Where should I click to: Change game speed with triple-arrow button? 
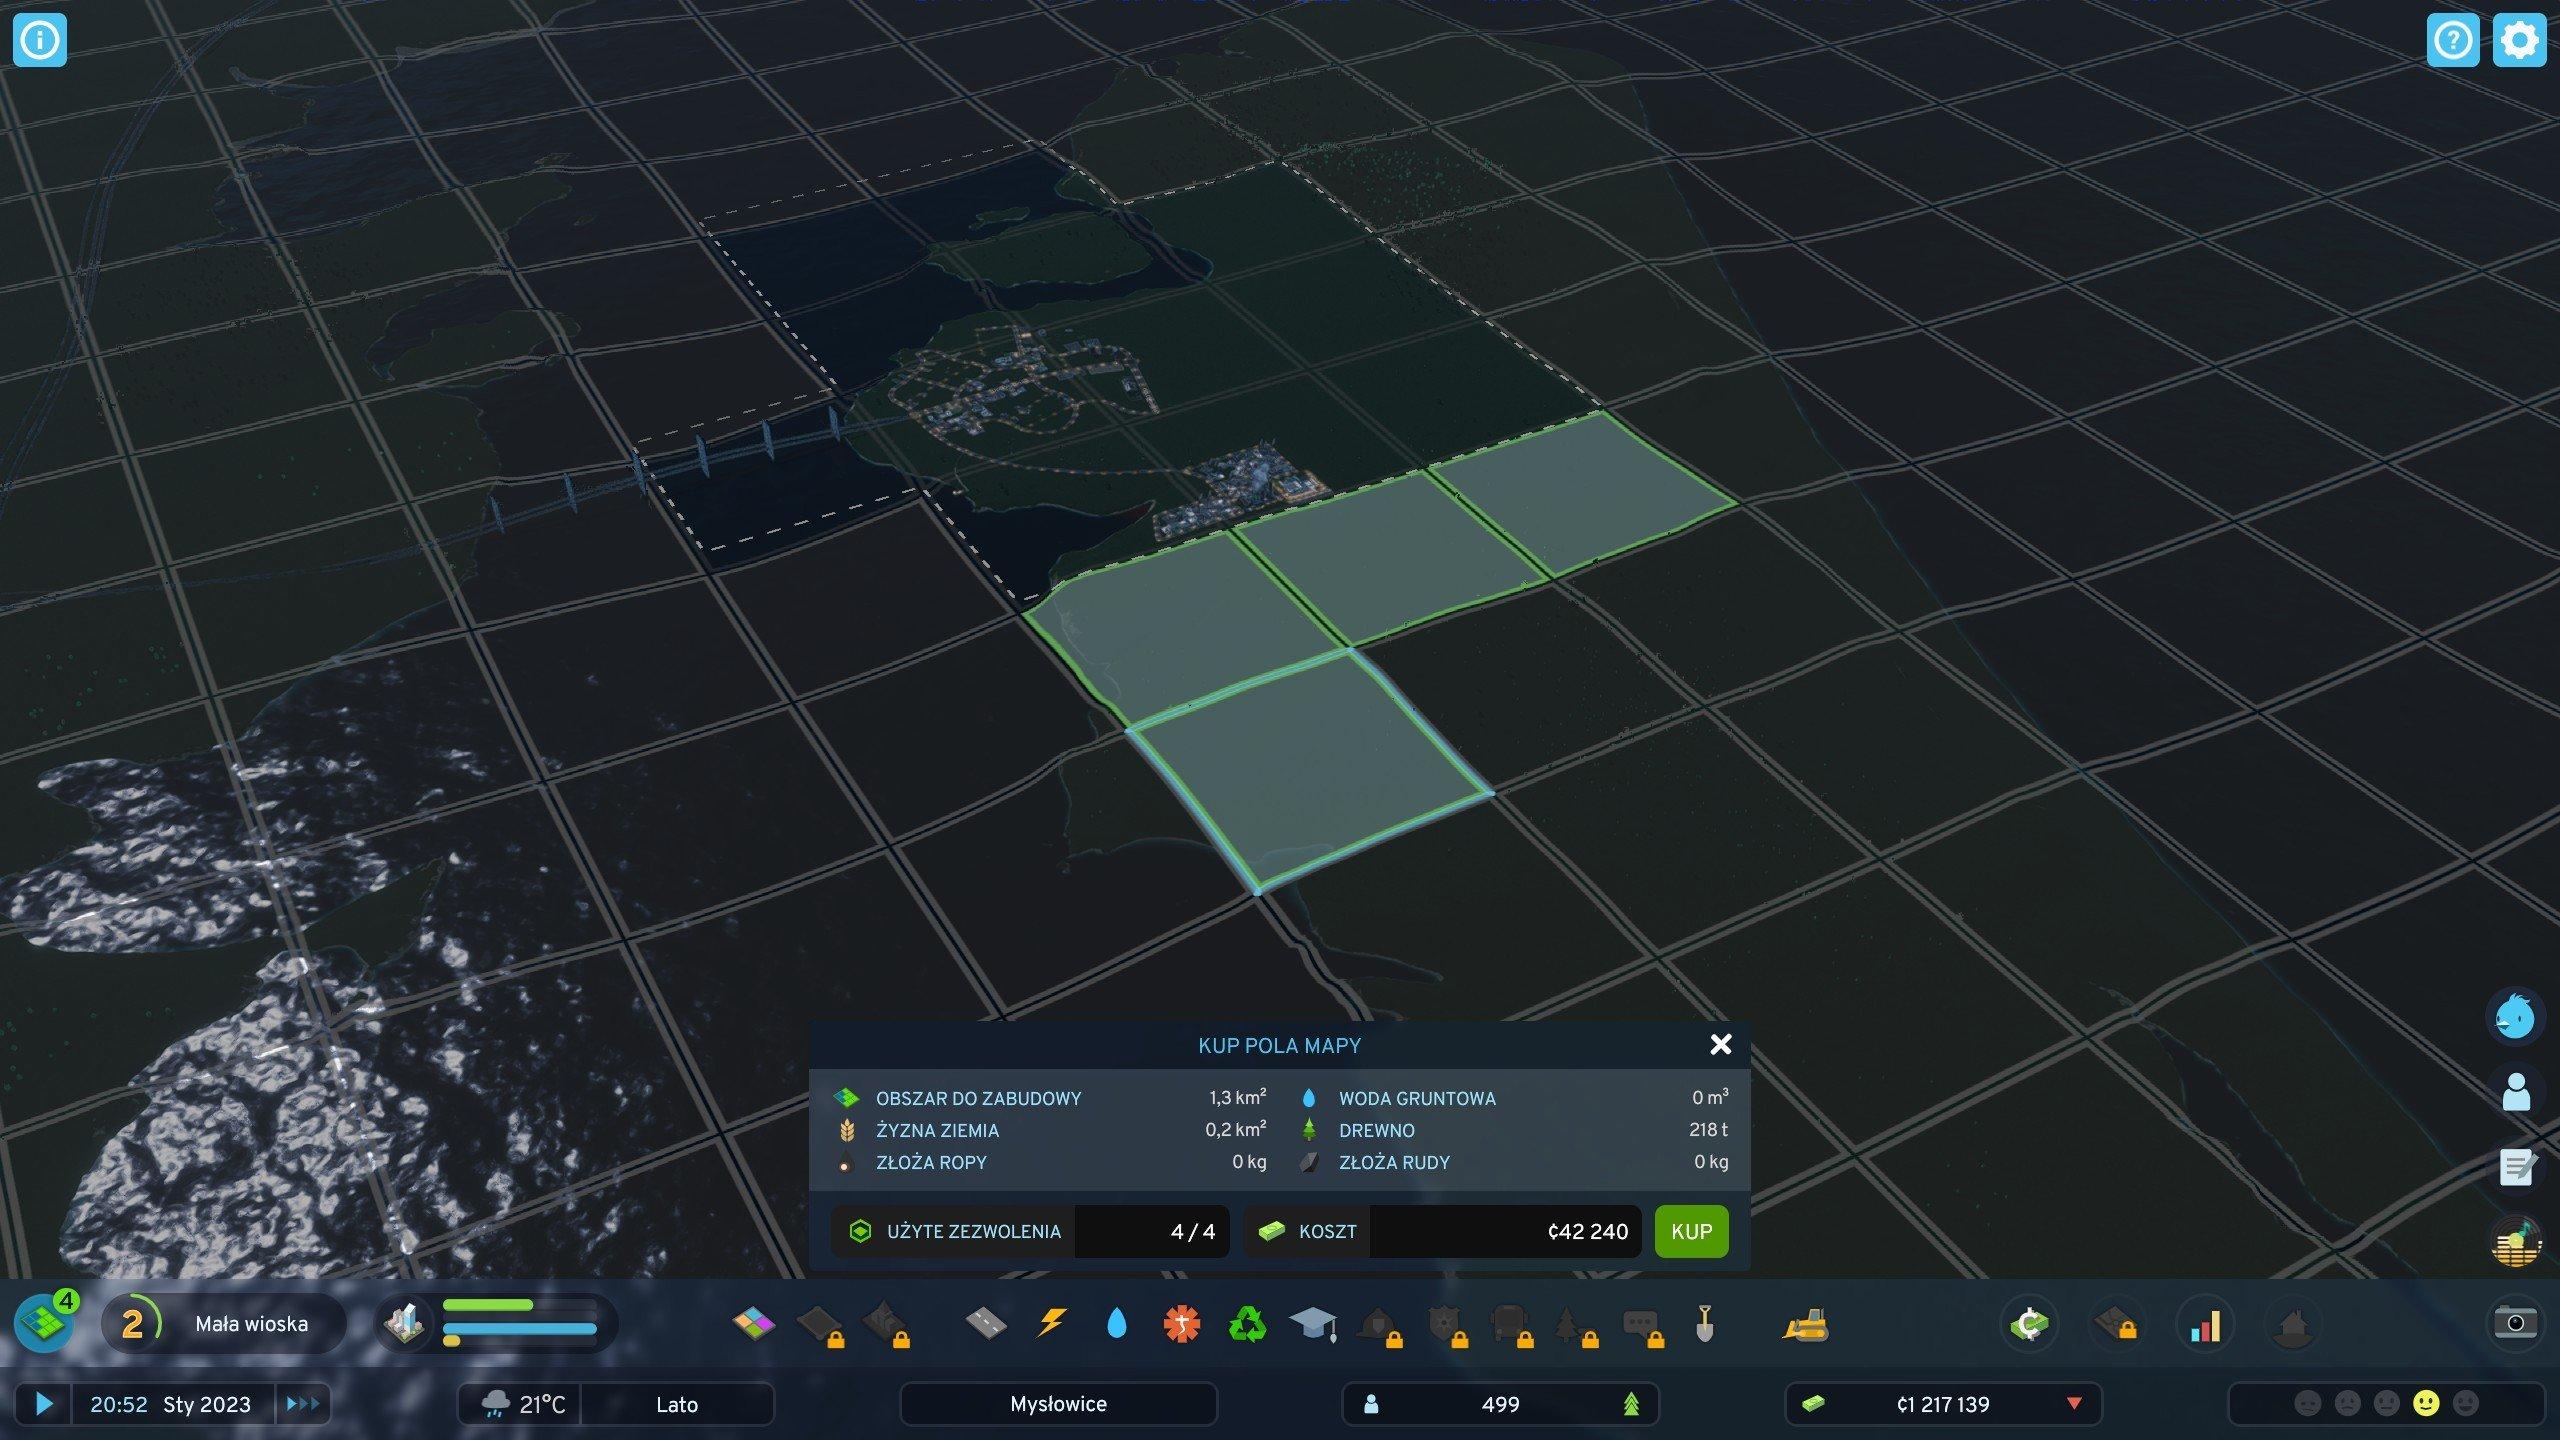pyautogui.click(x=302, y=1404)
